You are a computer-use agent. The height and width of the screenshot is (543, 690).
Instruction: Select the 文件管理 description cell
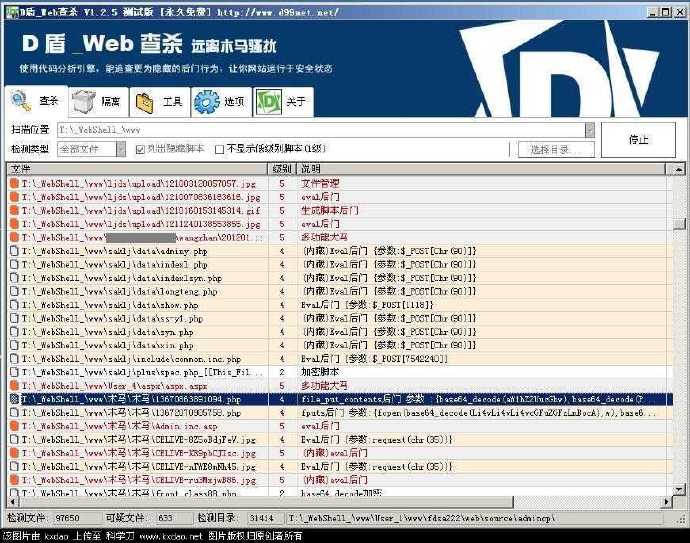(x=320, y=183)
